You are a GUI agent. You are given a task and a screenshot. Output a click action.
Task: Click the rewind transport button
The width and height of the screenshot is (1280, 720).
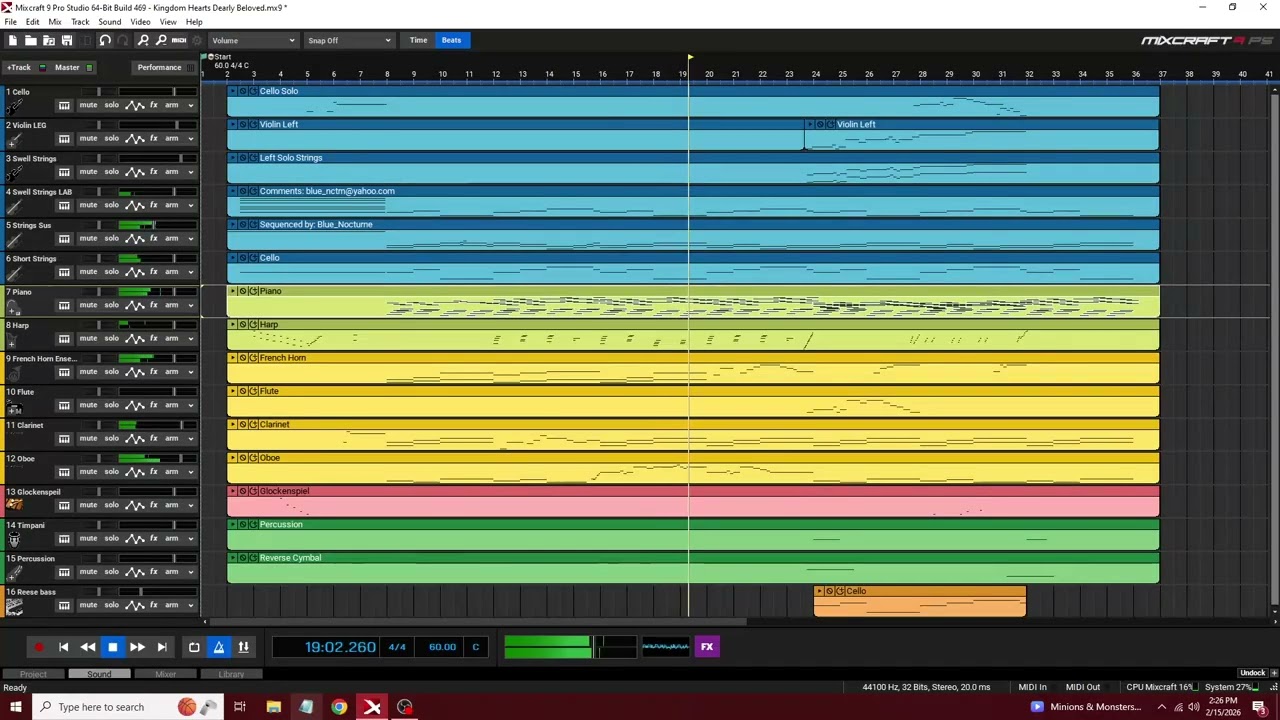point(88,647)
